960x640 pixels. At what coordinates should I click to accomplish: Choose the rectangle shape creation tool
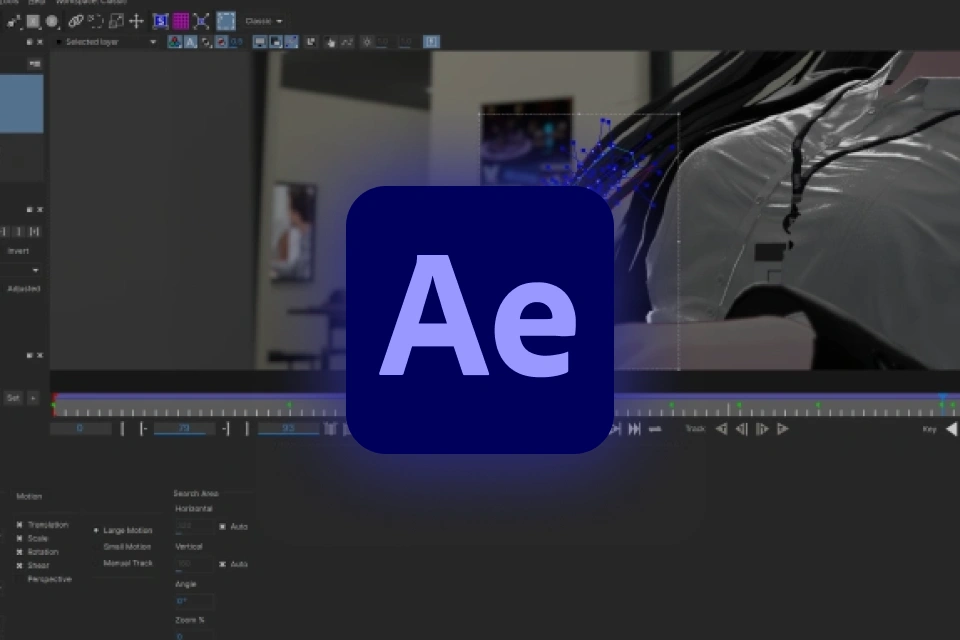(x=33, y=21)
